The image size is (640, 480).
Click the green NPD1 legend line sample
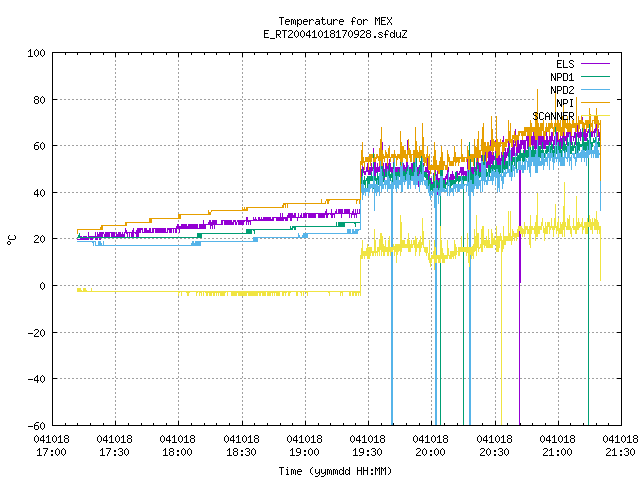[596, 76]
